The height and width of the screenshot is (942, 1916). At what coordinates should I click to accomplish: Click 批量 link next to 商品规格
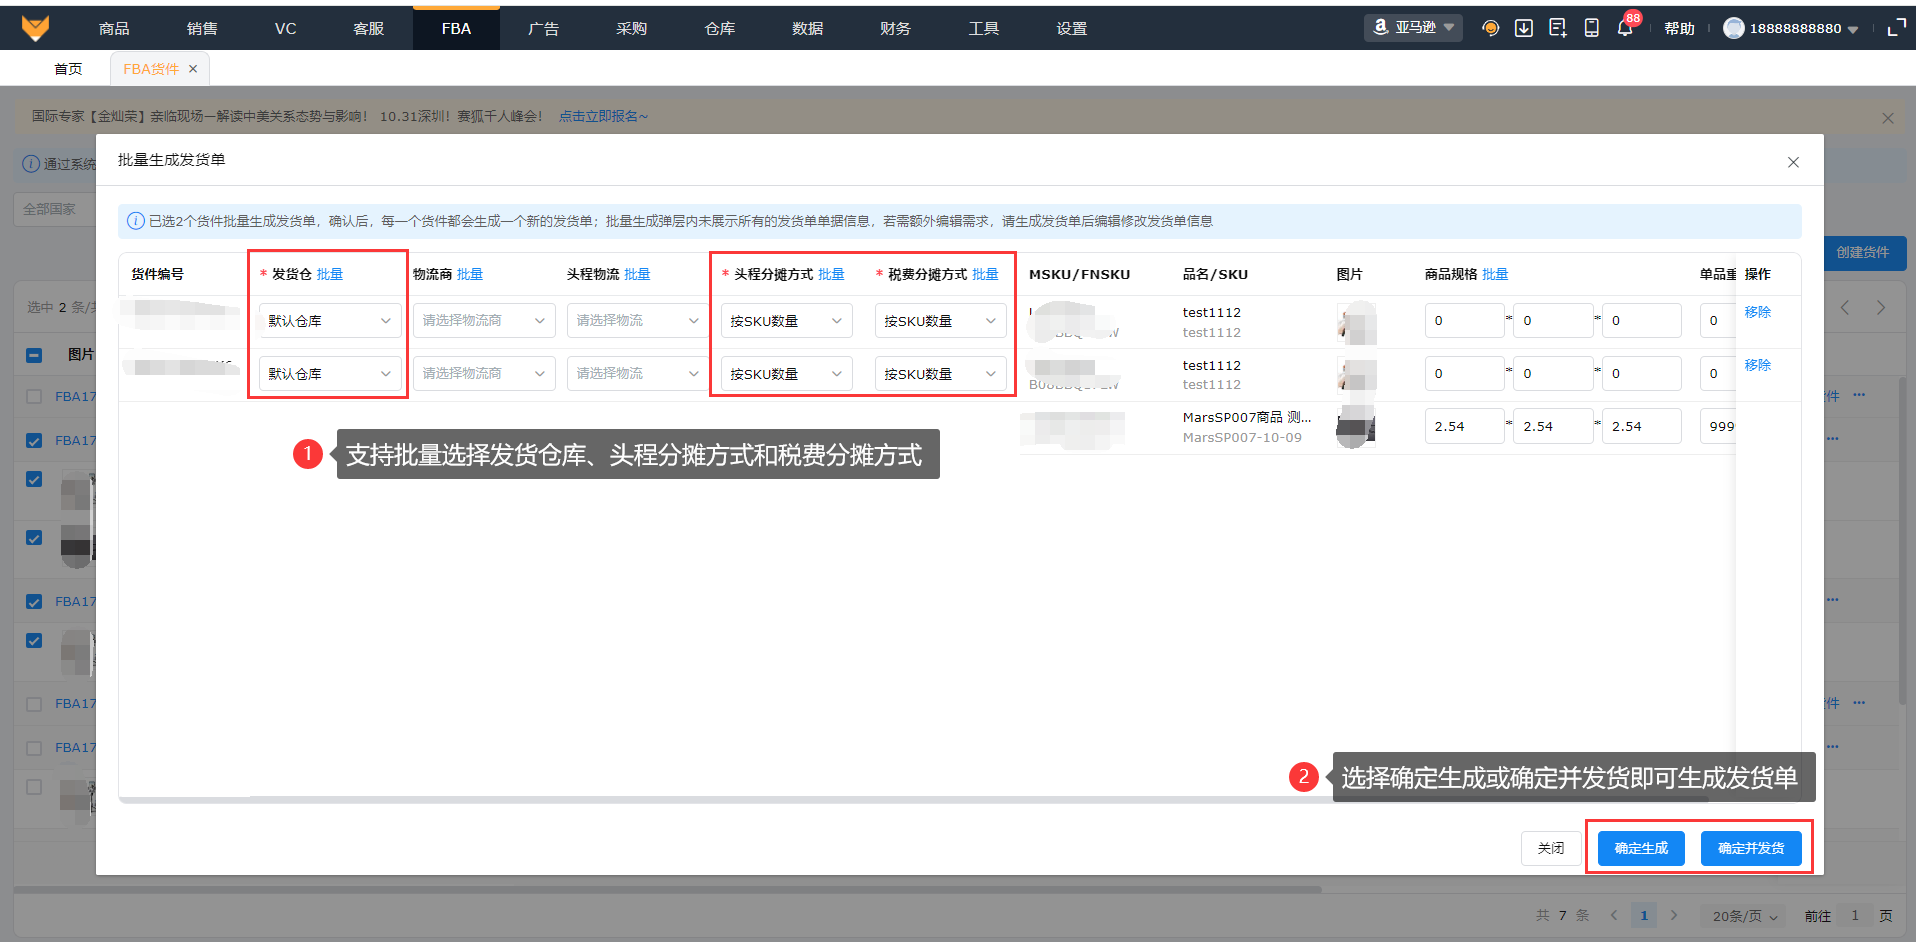pyautogui.click(x=1495, y=274)
